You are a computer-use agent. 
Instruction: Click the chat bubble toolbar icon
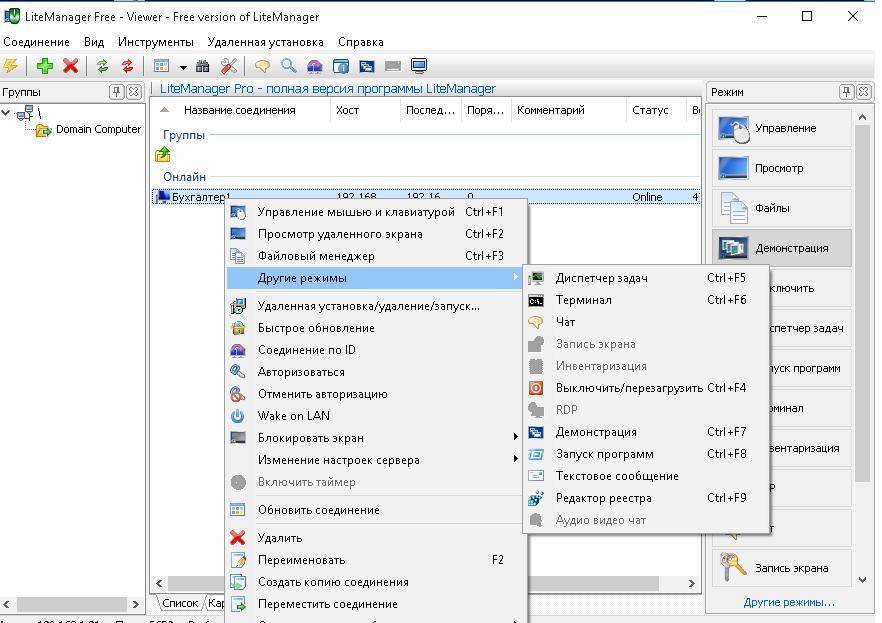point(262,66)
